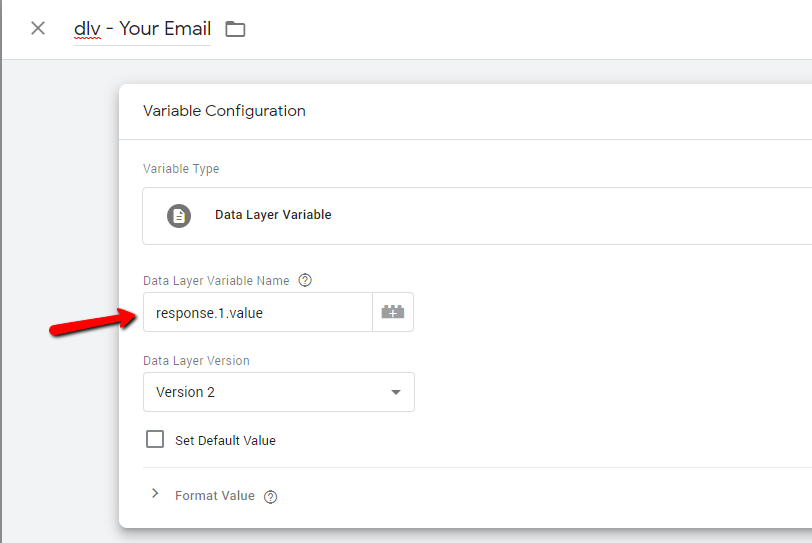The image size is (812, 543).
Task: Open the Data Layer Version dropdown
Action: (279, 392)
